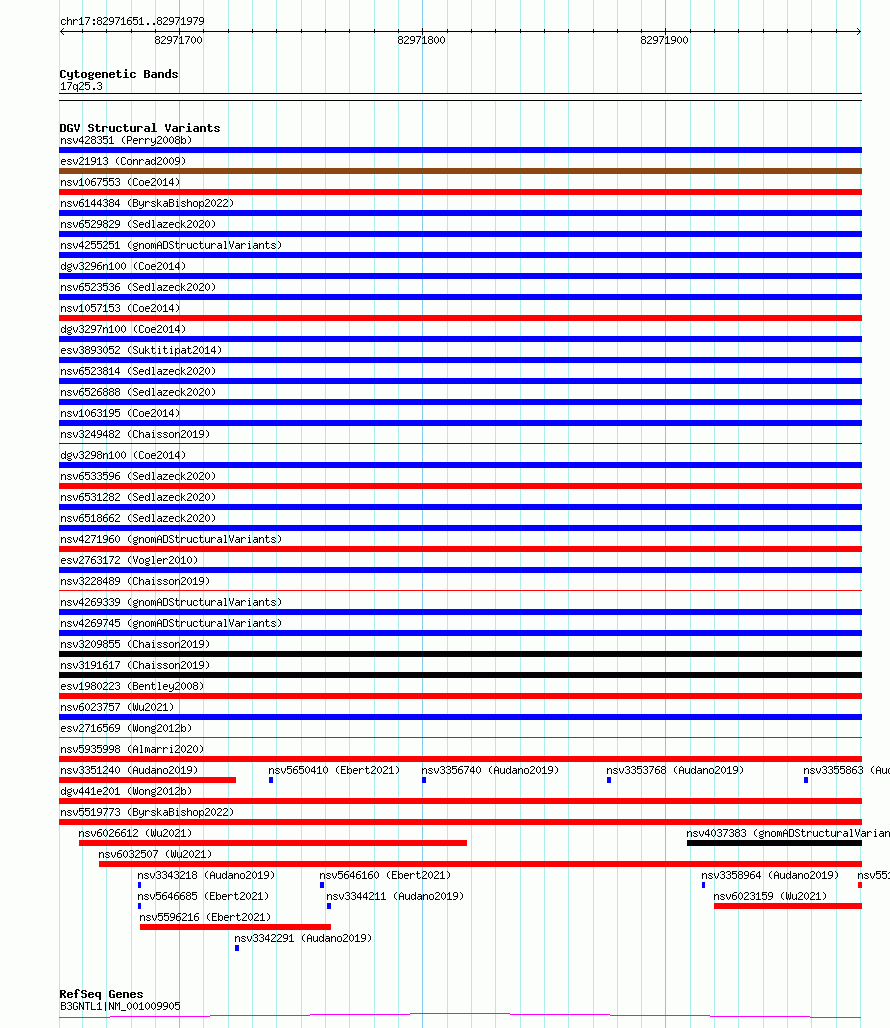Viewport: 890px width, 1028px height.
Task: Click the 17q25.3 cytogenetic band label
Action: pos(81,86)
